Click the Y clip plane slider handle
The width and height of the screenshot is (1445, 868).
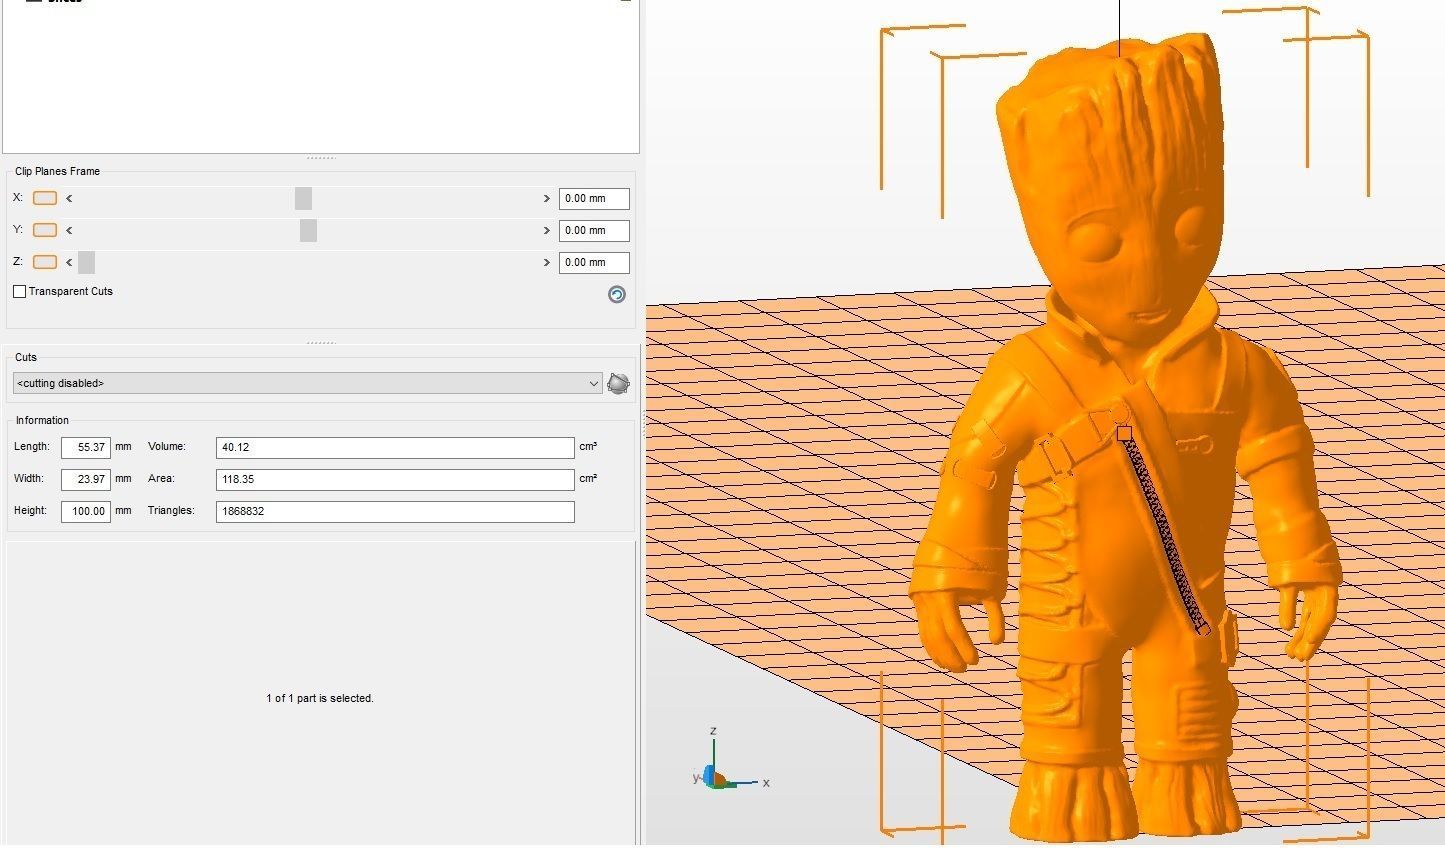[308, 230]
